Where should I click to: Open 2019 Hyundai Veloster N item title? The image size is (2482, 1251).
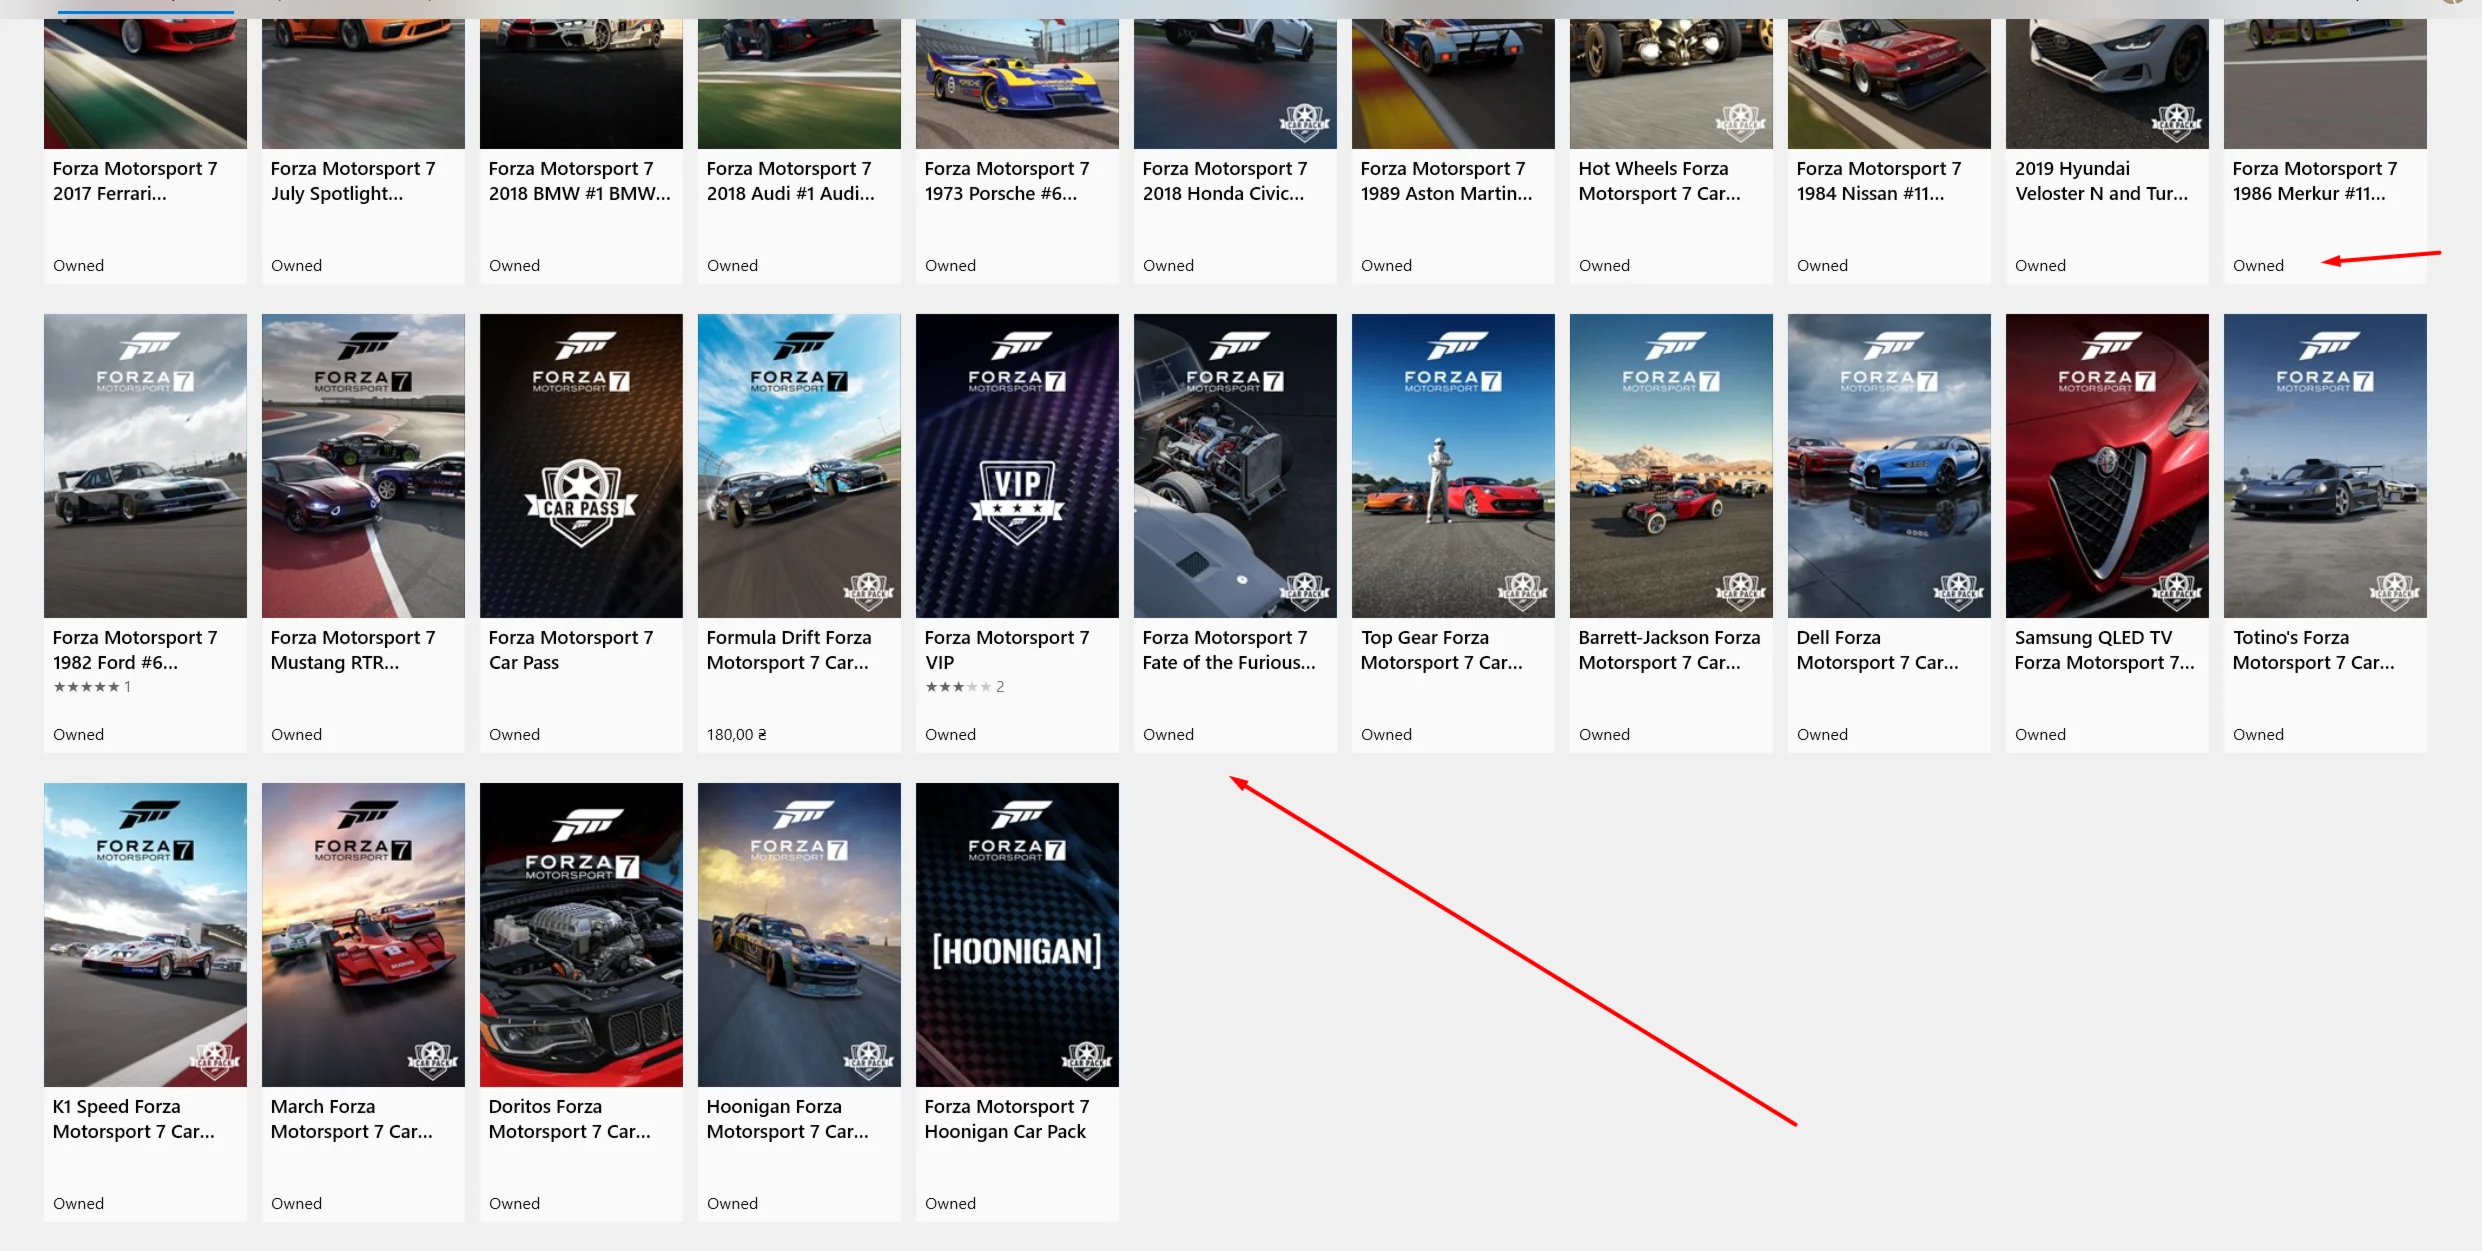tap(2101, 181)
